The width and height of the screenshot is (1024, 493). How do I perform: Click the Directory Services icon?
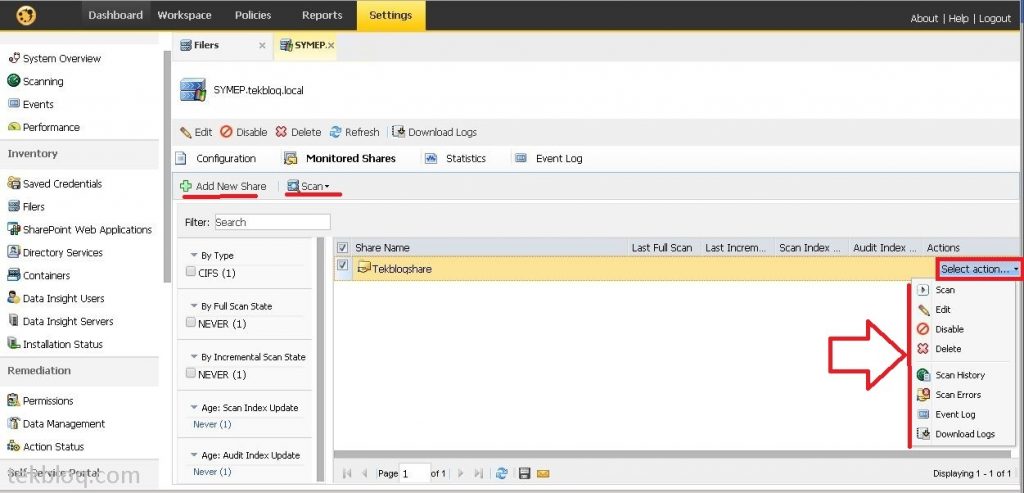pos(14,252)
